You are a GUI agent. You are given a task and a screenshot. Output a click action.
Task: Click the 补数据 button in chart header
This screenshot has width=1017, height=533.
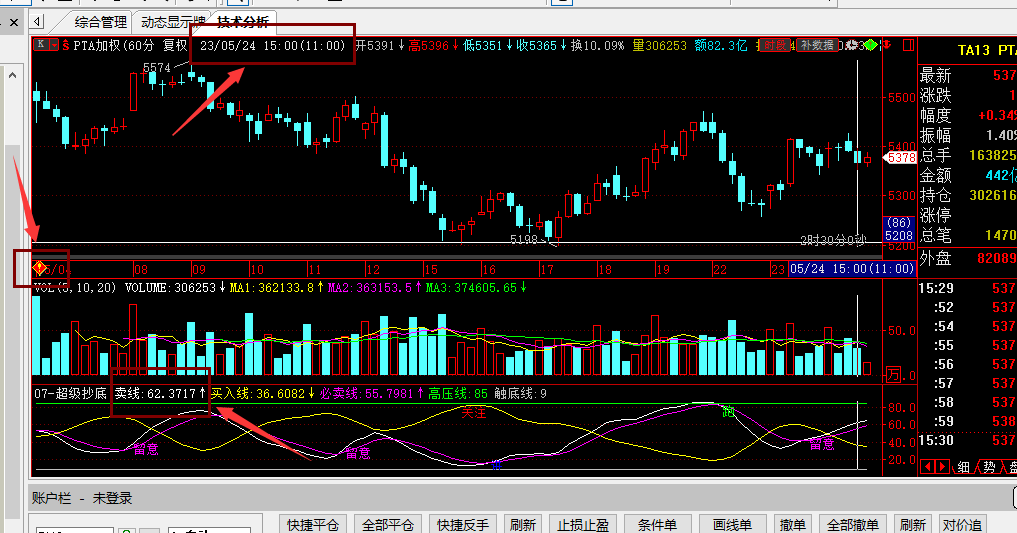click(x=816, y=45)
